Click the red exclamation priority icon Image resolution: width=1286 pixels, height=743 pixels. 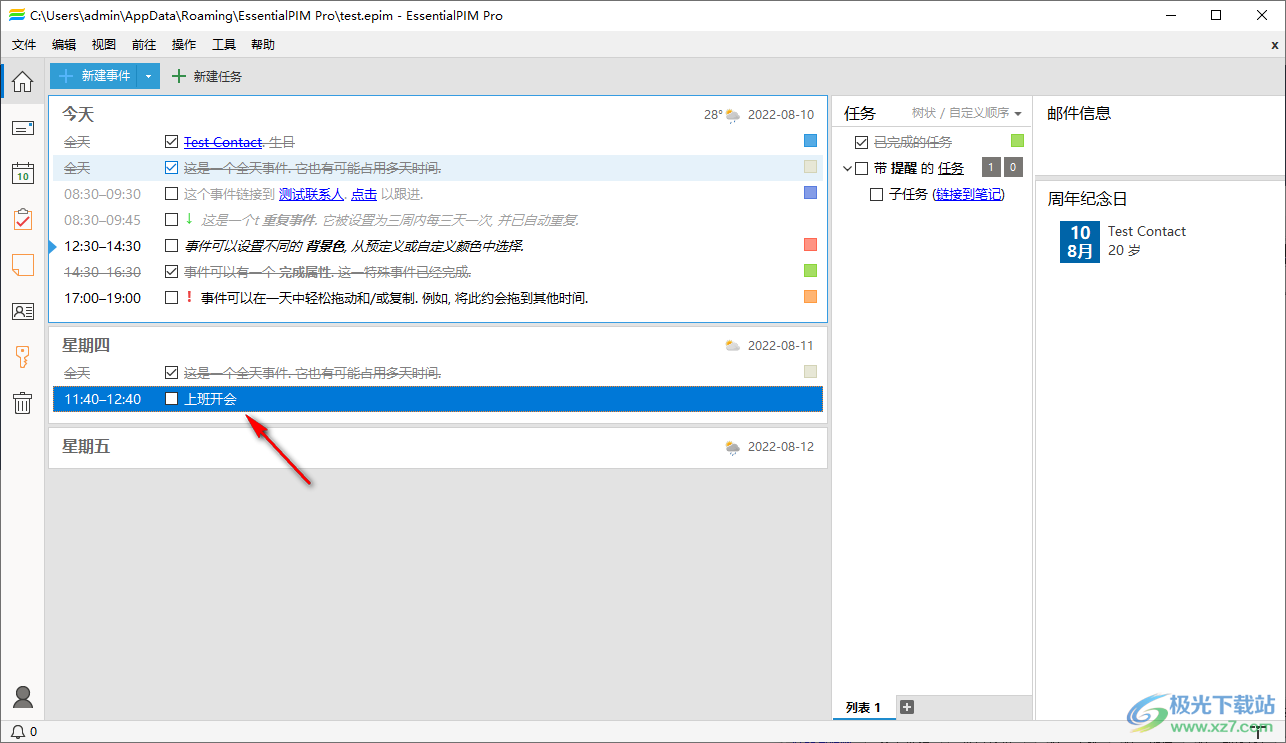click(189, 297)
